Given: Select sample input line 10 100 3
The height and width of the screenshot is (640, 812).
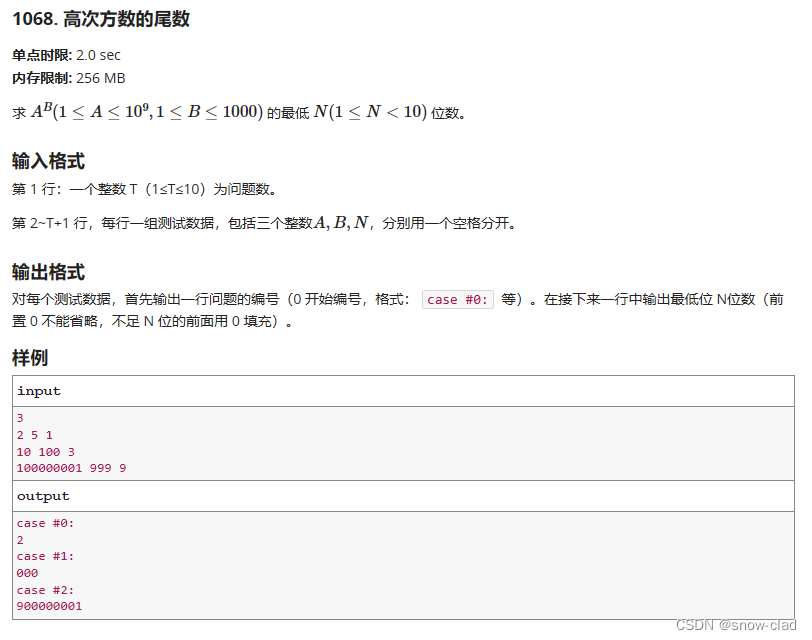Looking at the screenshot, I should pyautogui.click(x=45, y=451).
